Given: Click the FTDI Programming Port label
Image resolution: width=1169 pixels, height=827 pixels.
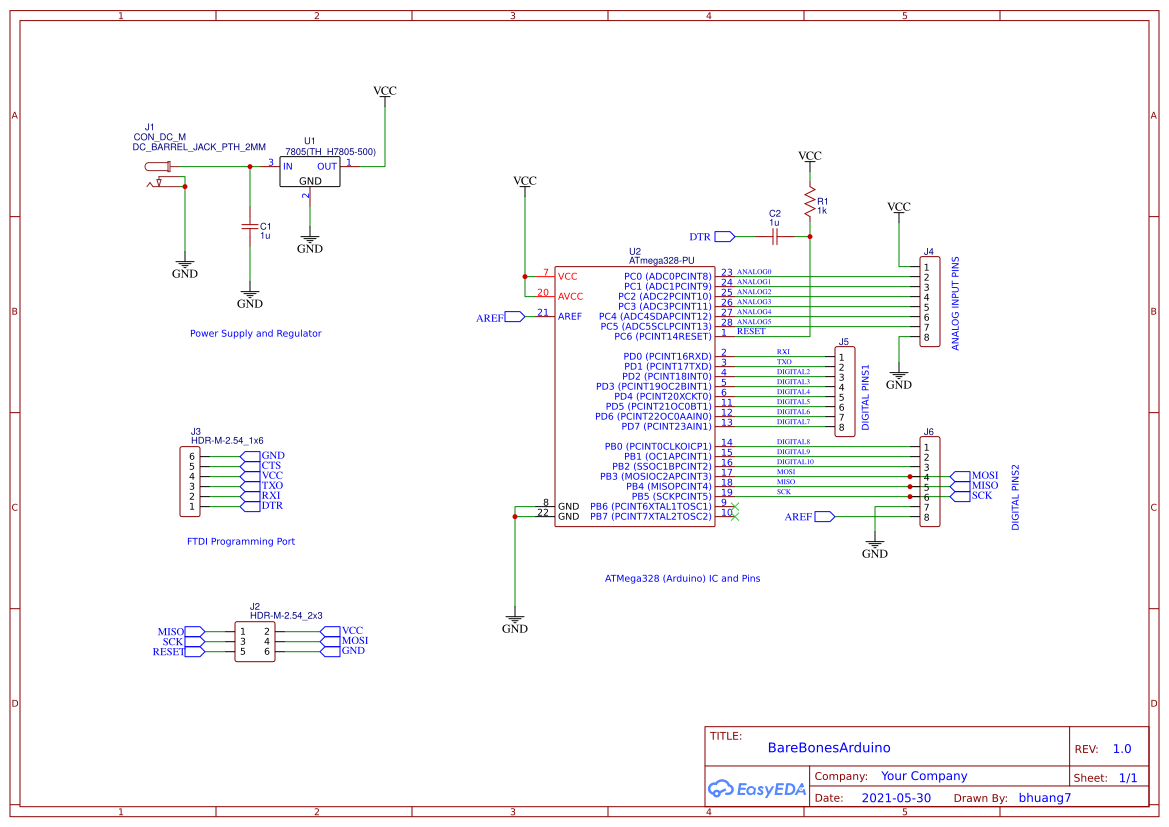Looking at the screenshot, I should pyautogui.click(x=240, y=541).
